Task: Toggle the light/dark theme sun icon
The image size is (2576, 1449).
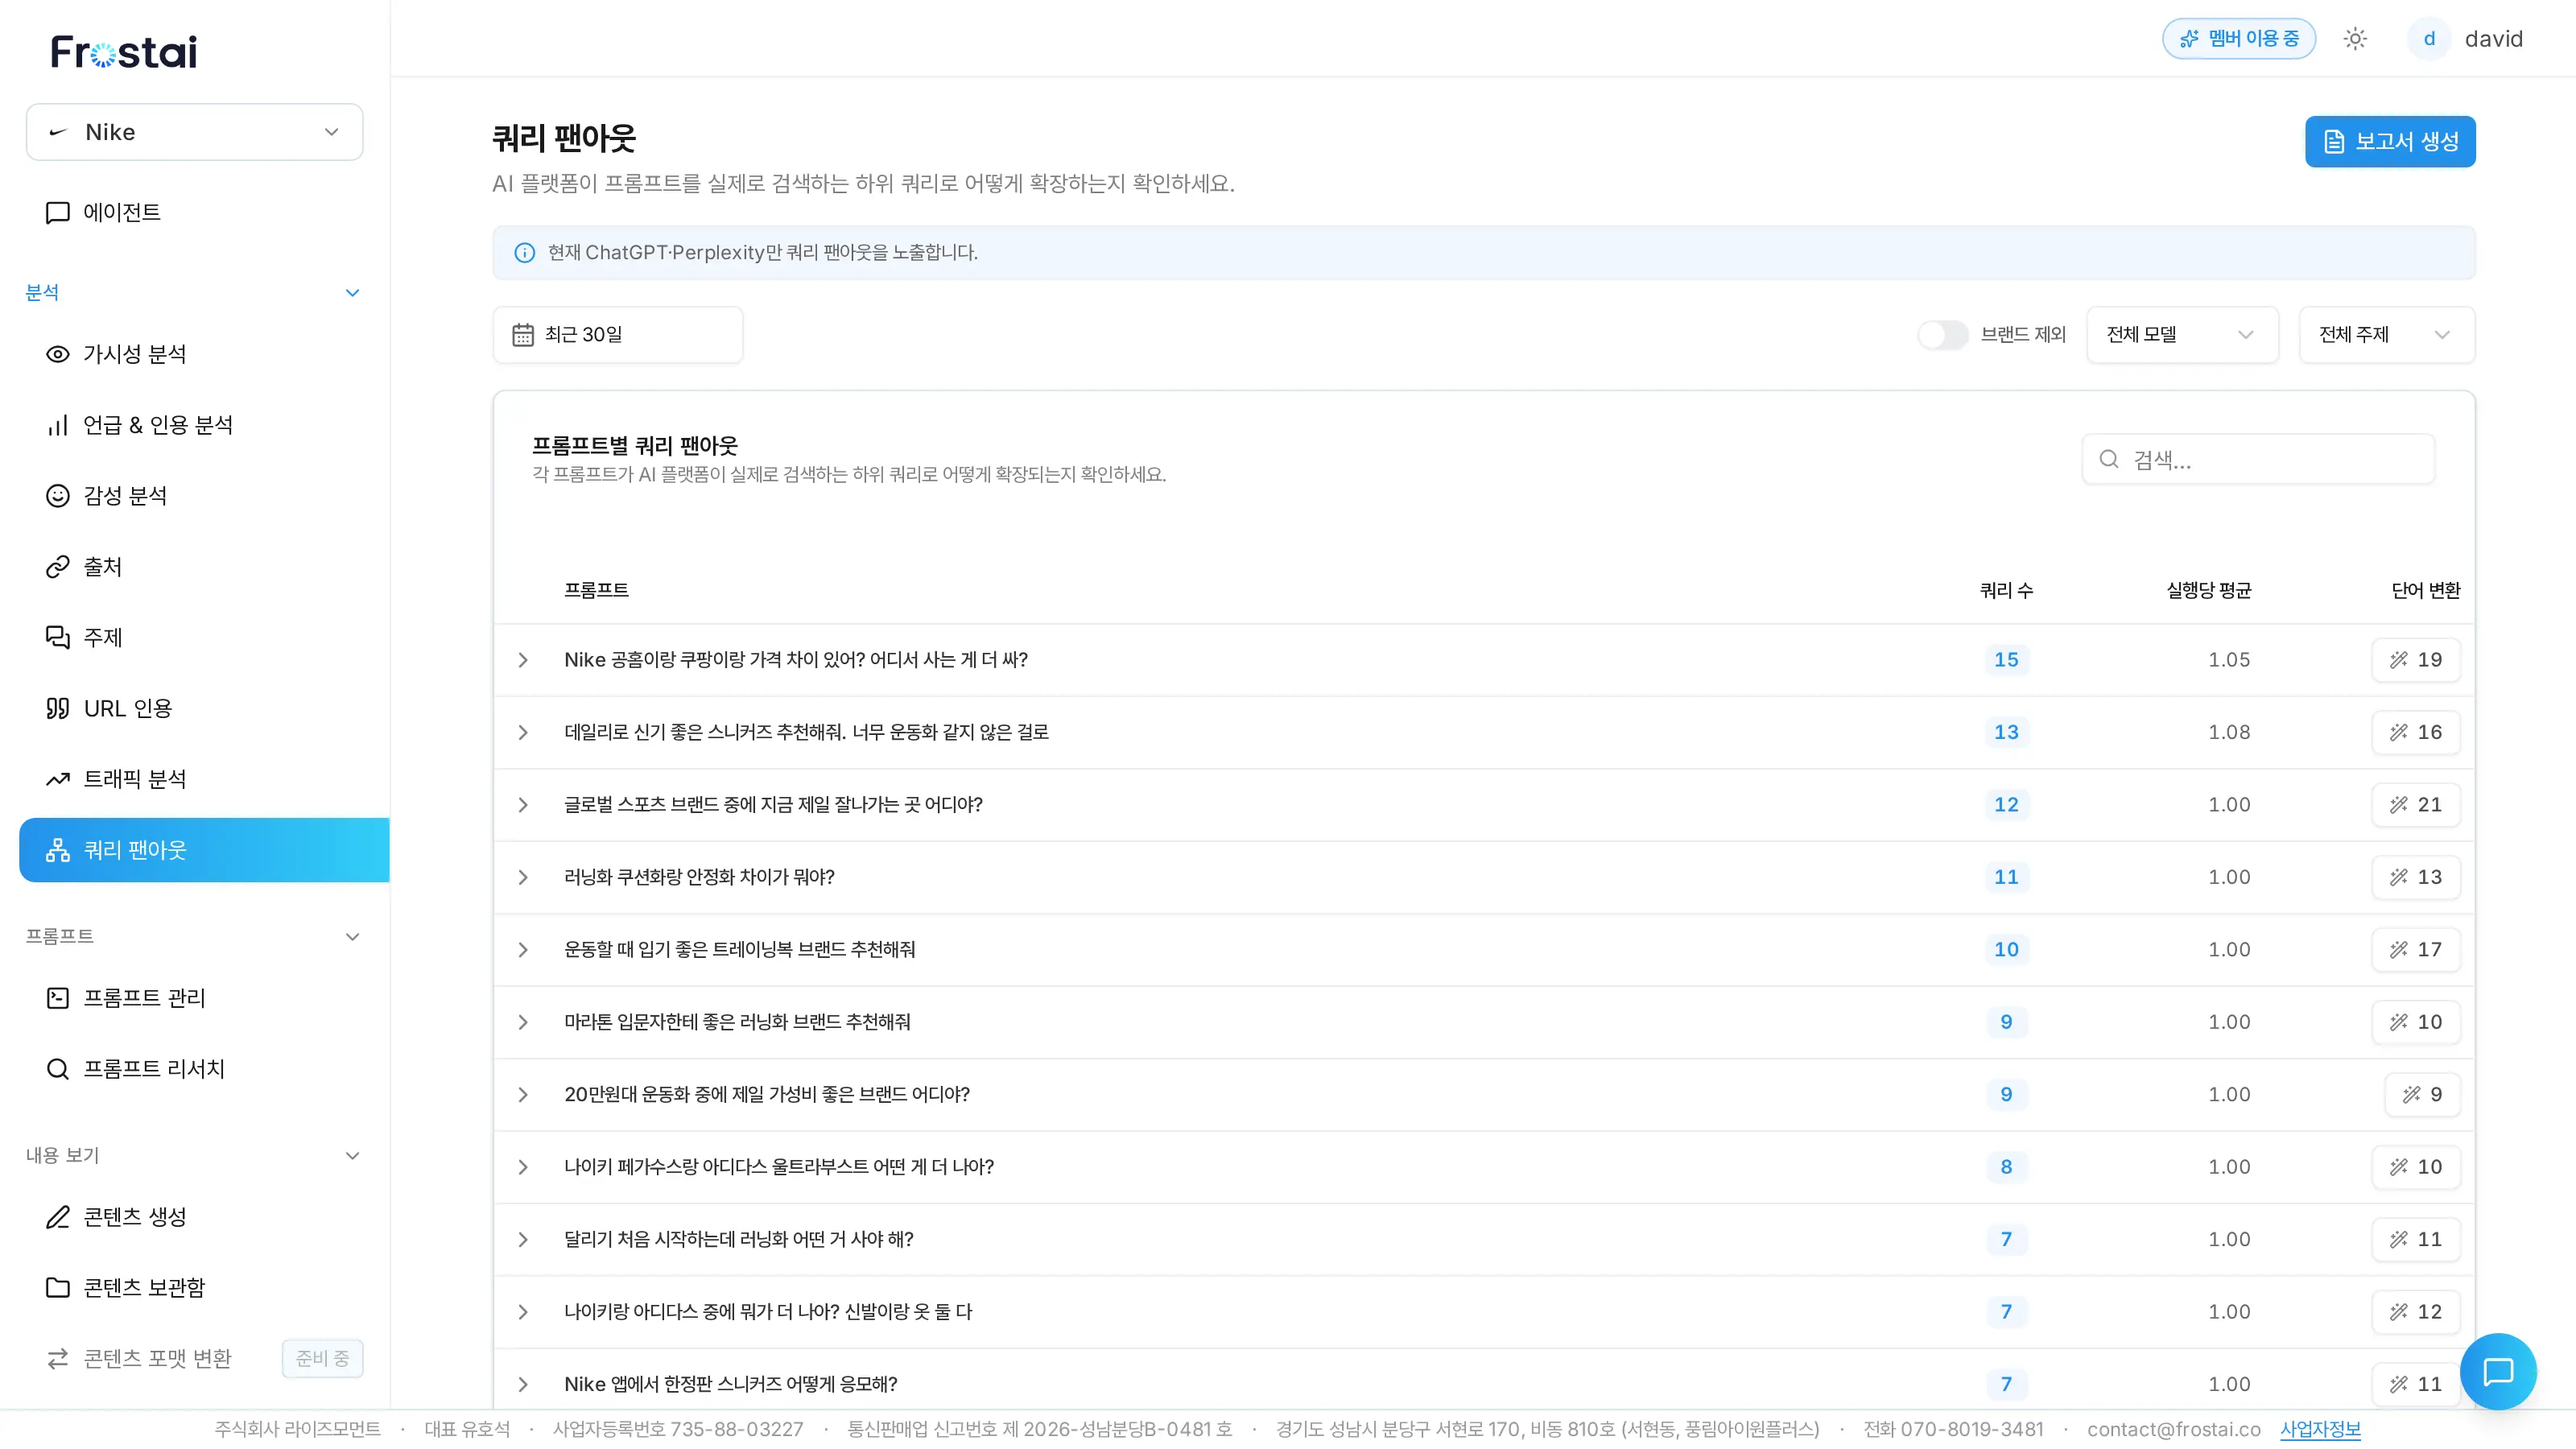Action: coord(2355,39)
